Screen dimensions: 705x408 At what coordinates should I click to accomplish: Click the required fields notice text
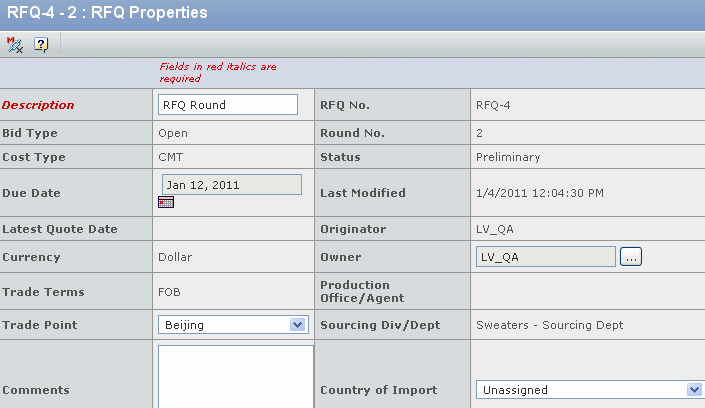217,72
